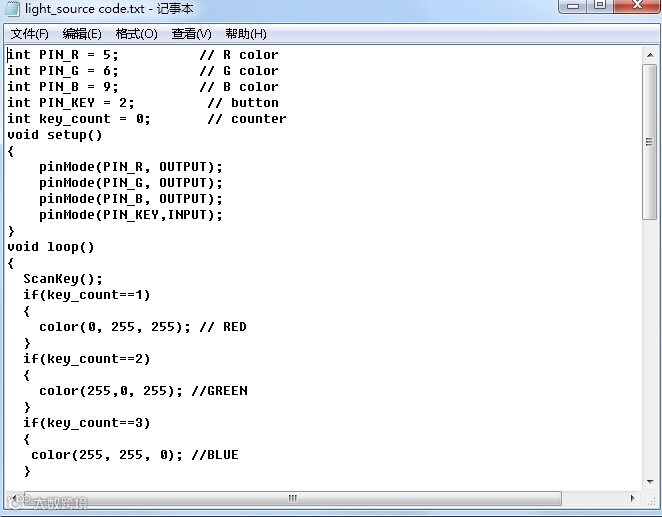Open the 查看(V) menu
The height and width of the screenshot is (517, 662).
191,34
